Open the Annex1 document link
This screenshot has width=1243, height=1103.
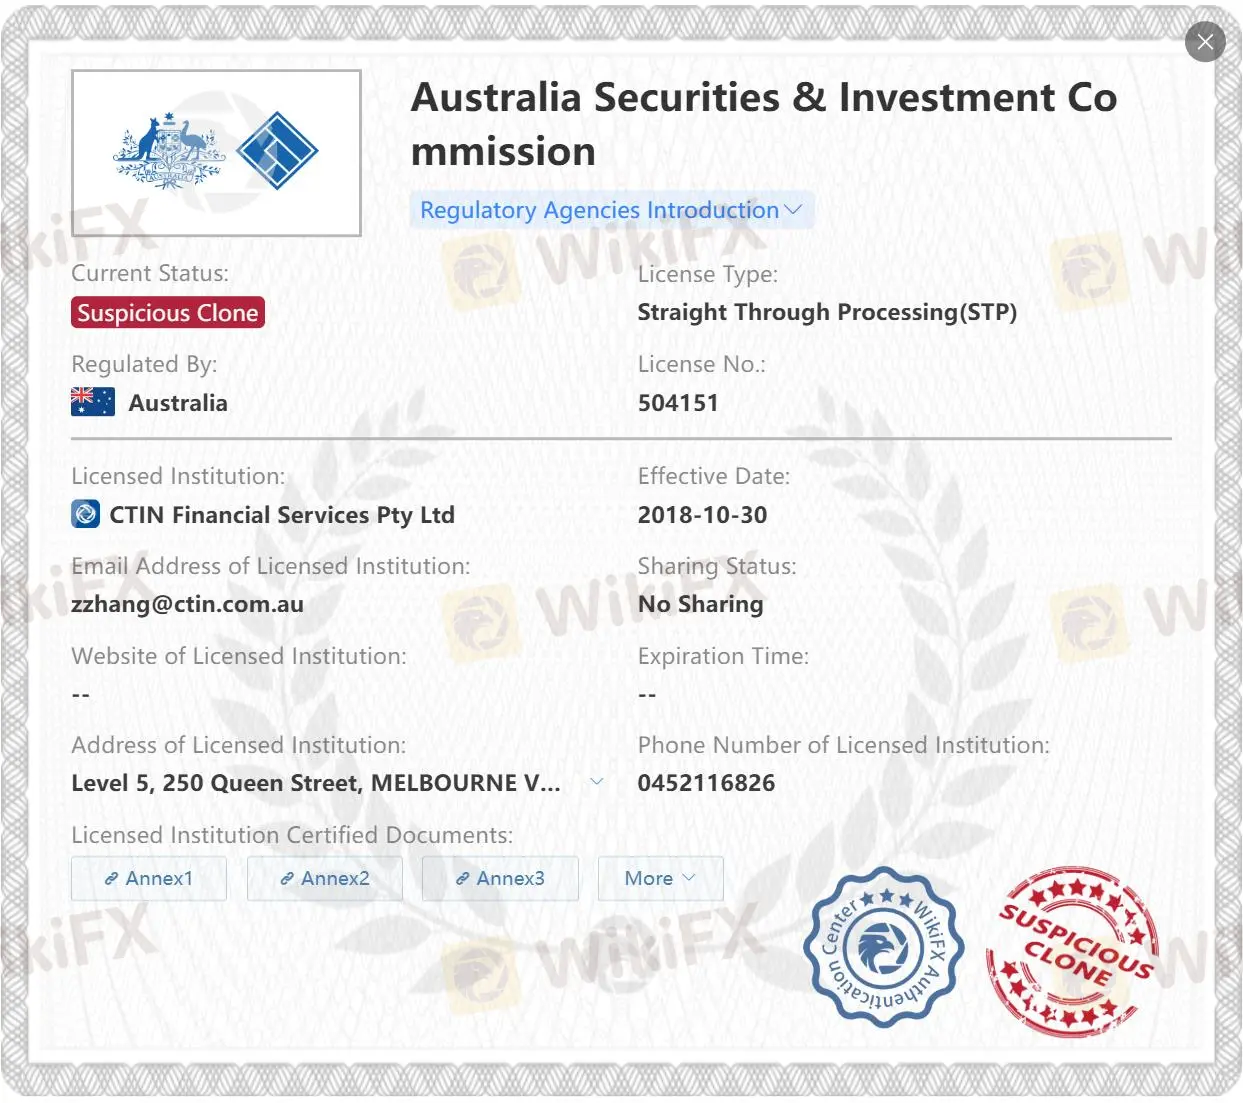(x=149, y=878)
